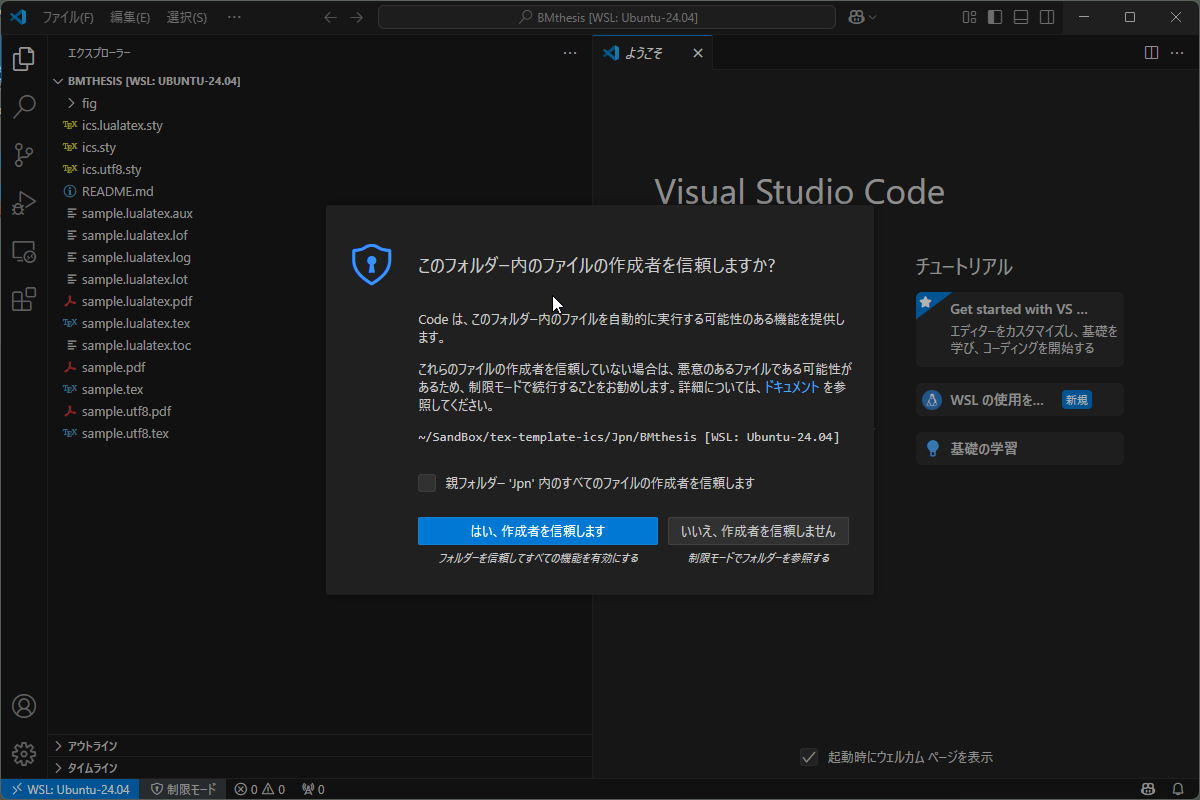Open the Extensions view
1200x800 pixels.
(24, 299)
